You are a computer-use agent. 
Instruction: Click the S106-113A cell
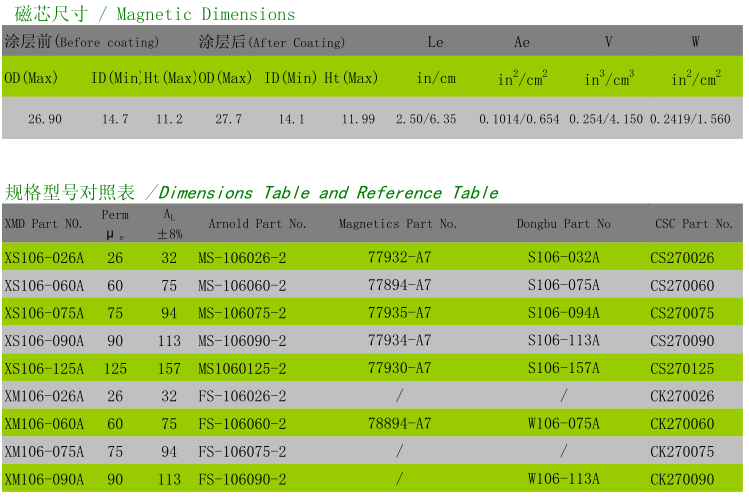(x=564, y=340)
